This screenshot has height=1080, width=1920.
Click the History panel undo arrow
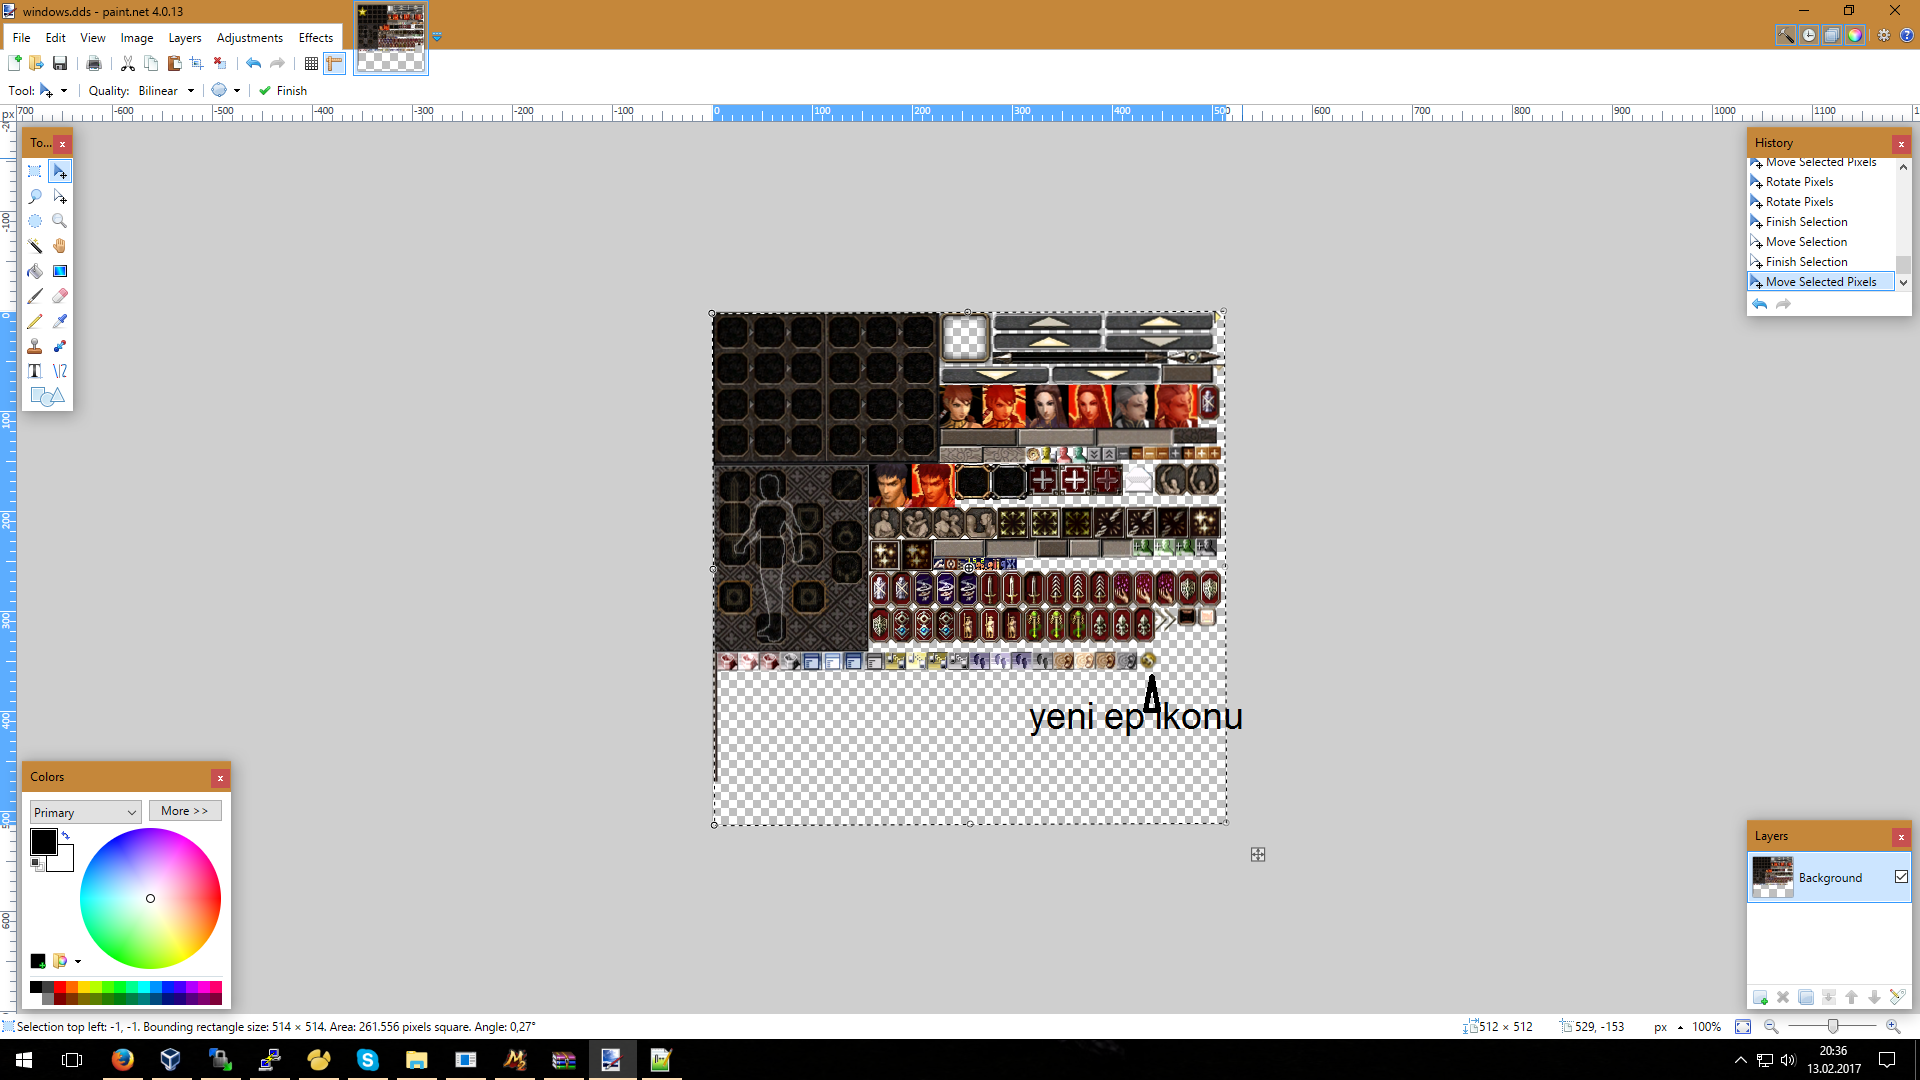tap(1760, 304)
